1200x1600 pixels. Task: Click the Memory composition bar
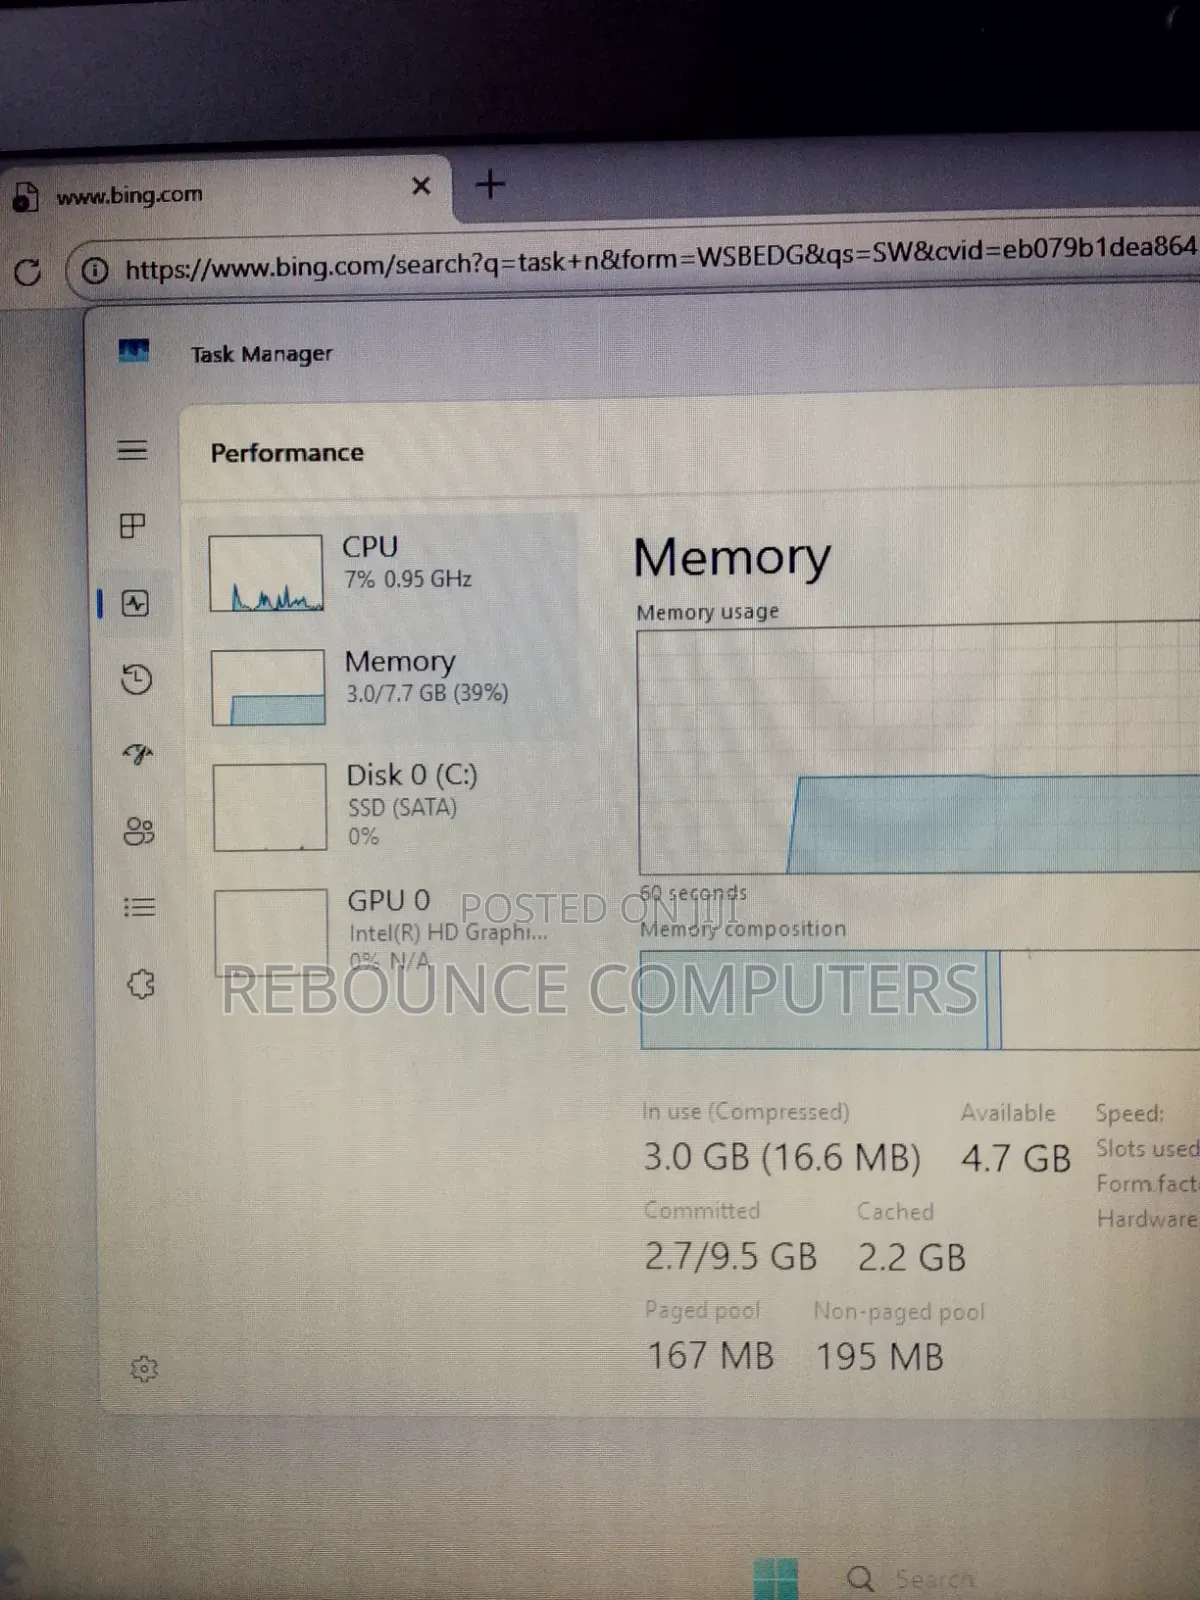pos(920,999)
